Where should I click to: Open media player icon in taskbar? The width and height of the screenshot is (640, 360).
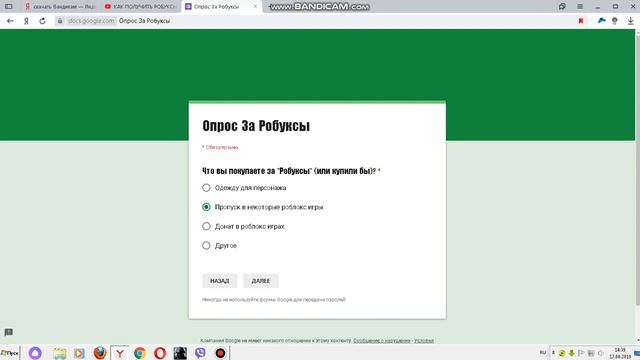tap(79, 353)
